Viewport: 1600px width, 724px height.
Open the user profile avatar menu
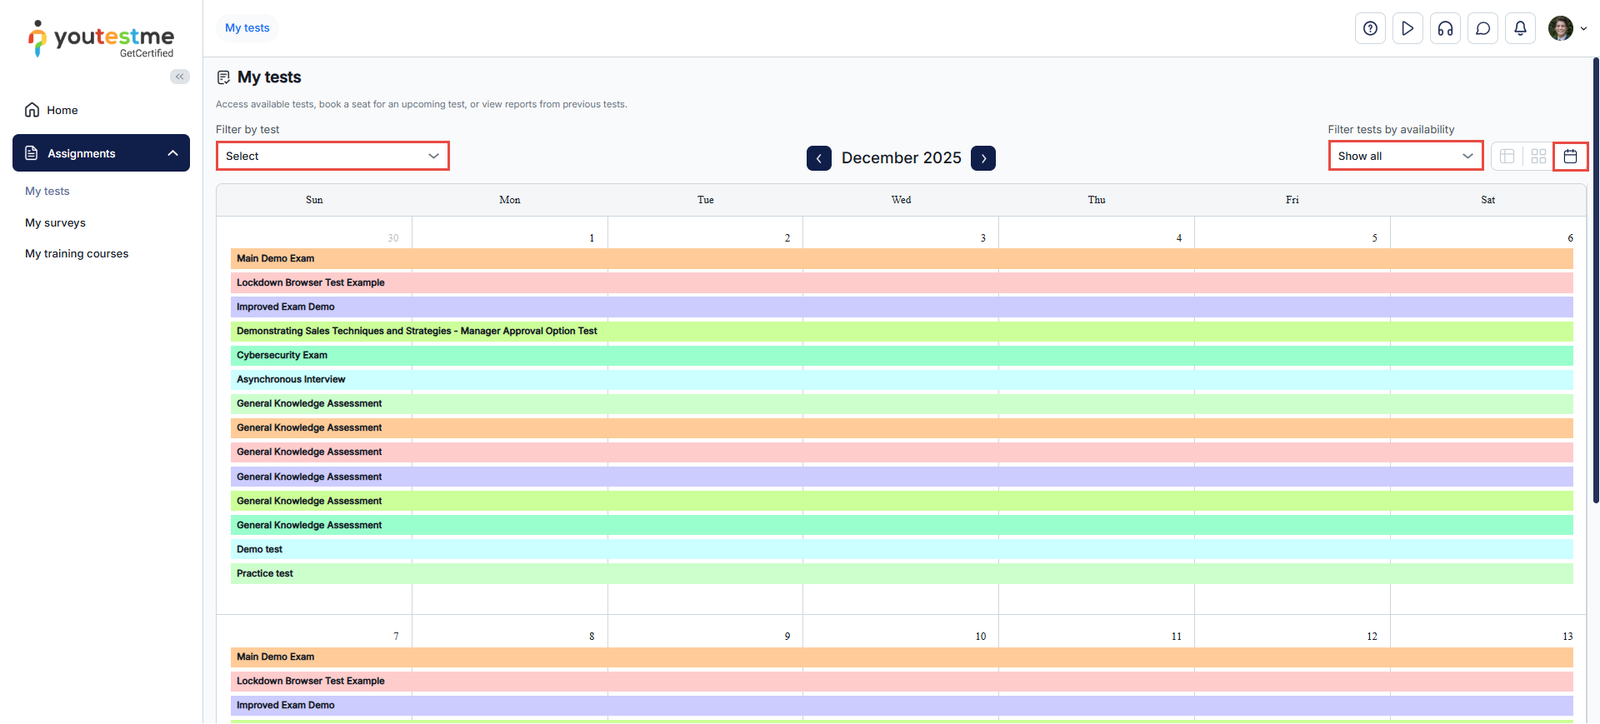click(1566, 29)
